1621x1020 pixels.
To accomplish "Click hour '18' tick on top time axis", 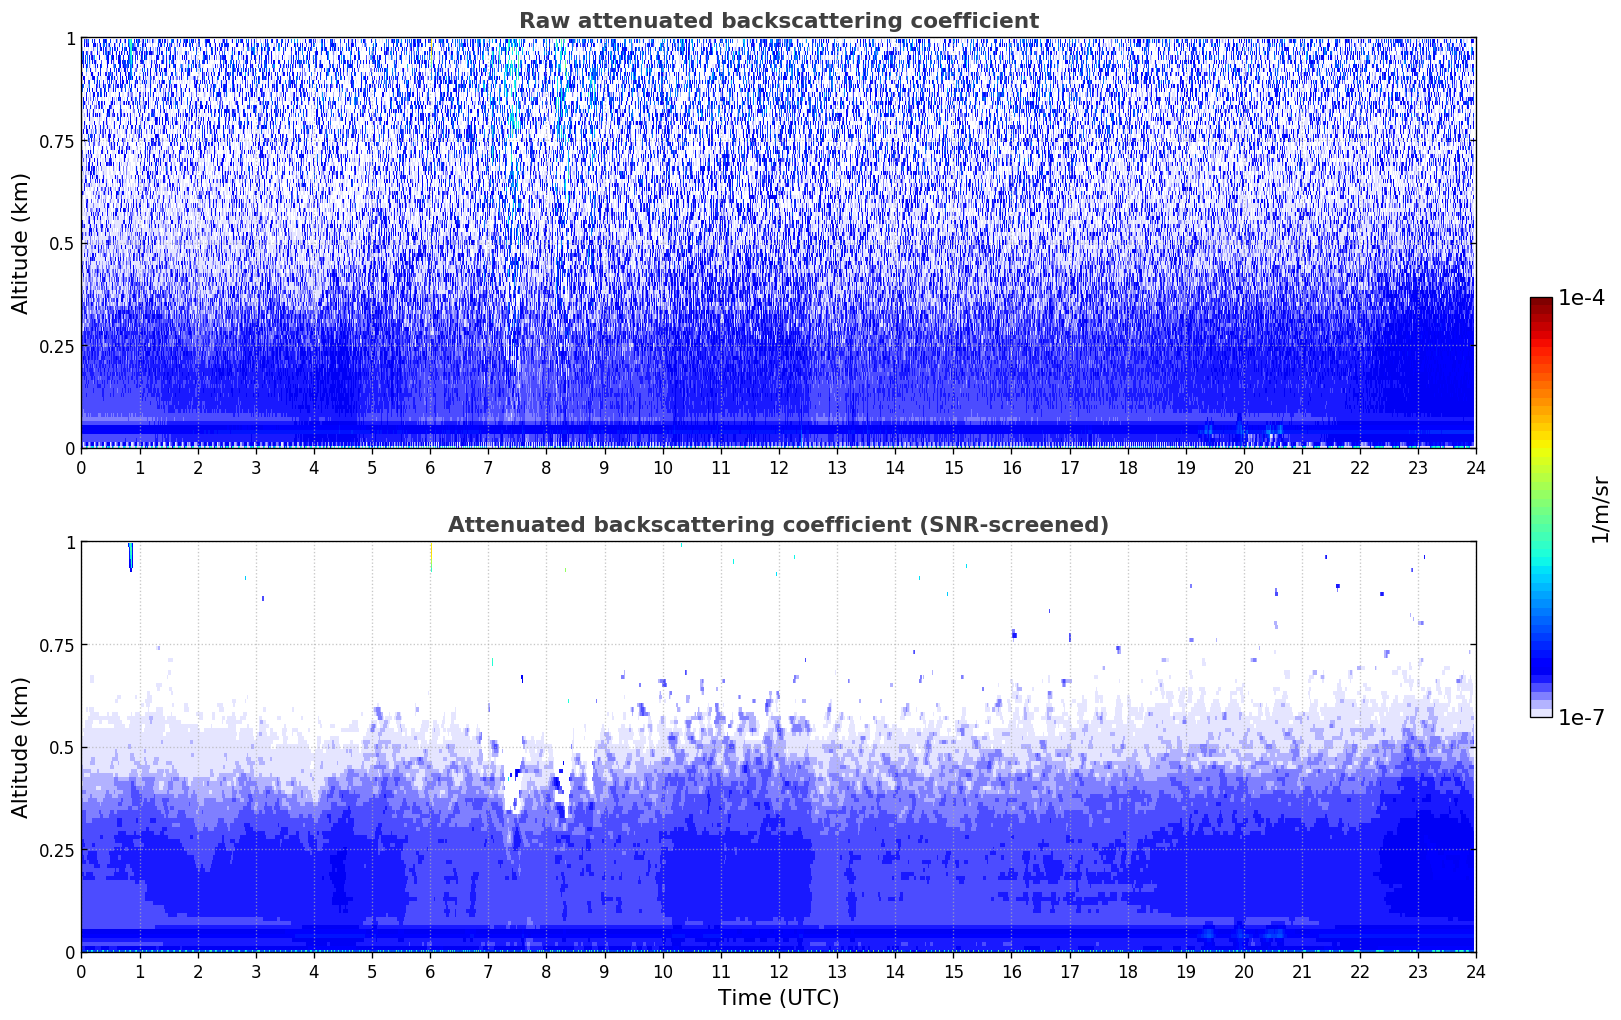I will pos(1127,467).
